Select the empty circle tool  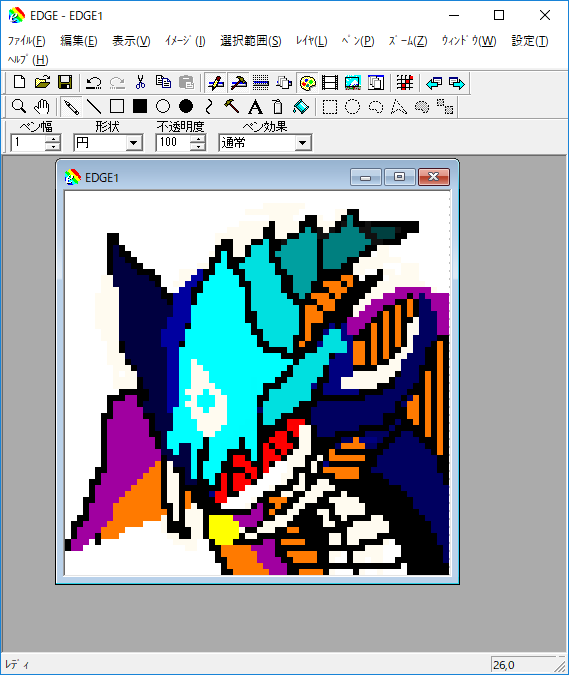tap(163, 106)
